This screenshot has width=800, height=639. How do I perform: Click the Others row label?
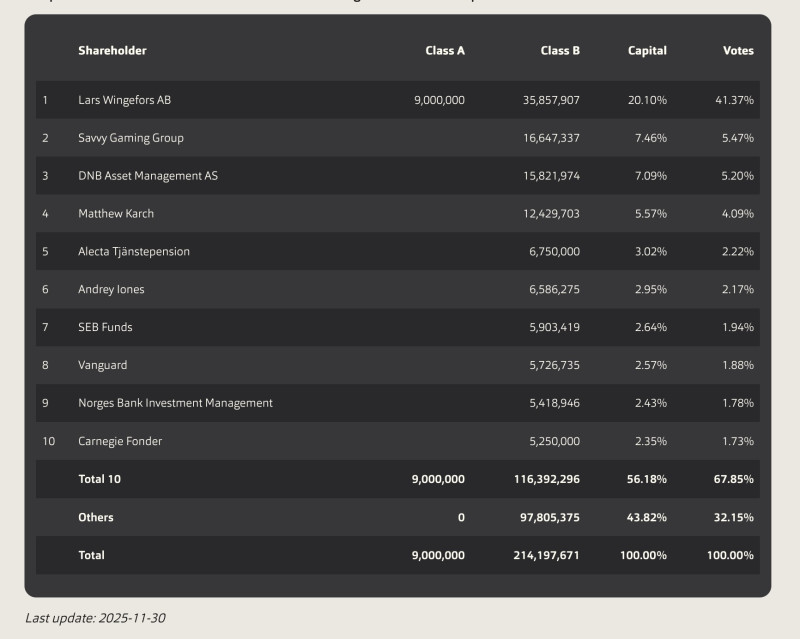96,518
